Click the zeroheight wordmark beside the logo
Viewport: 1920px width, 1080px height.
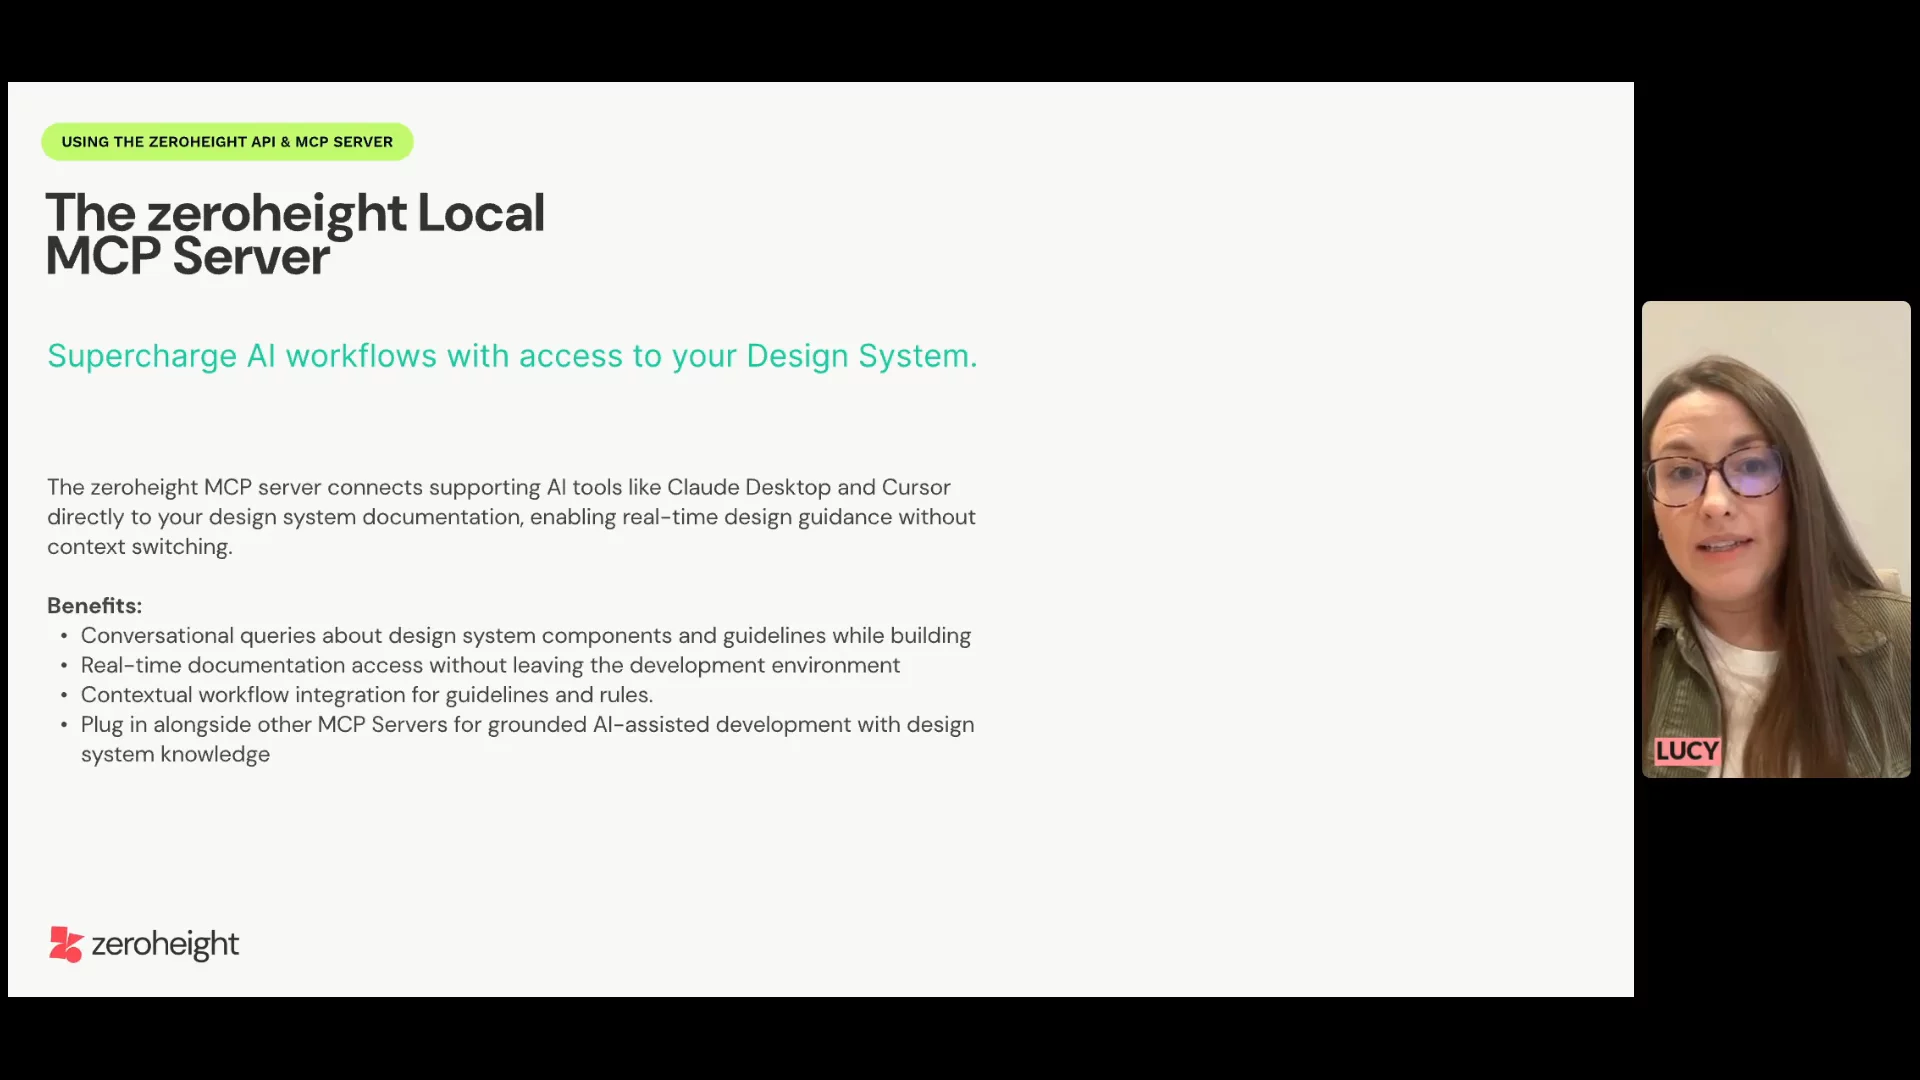(x=165, y=944)
